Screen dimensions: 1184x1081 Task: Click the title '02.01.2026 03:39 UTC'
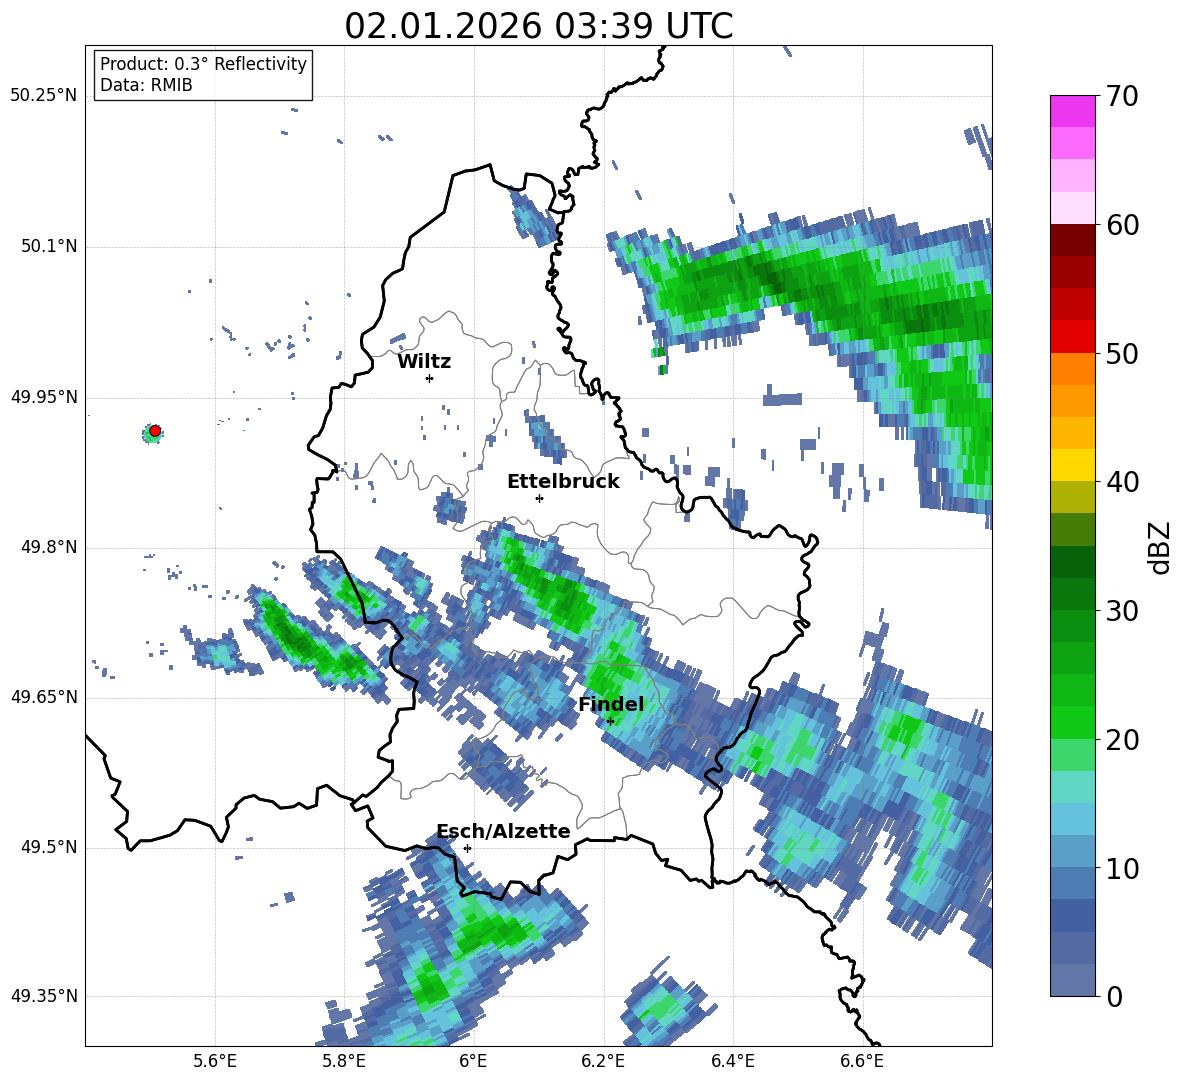tap(538, 26)
